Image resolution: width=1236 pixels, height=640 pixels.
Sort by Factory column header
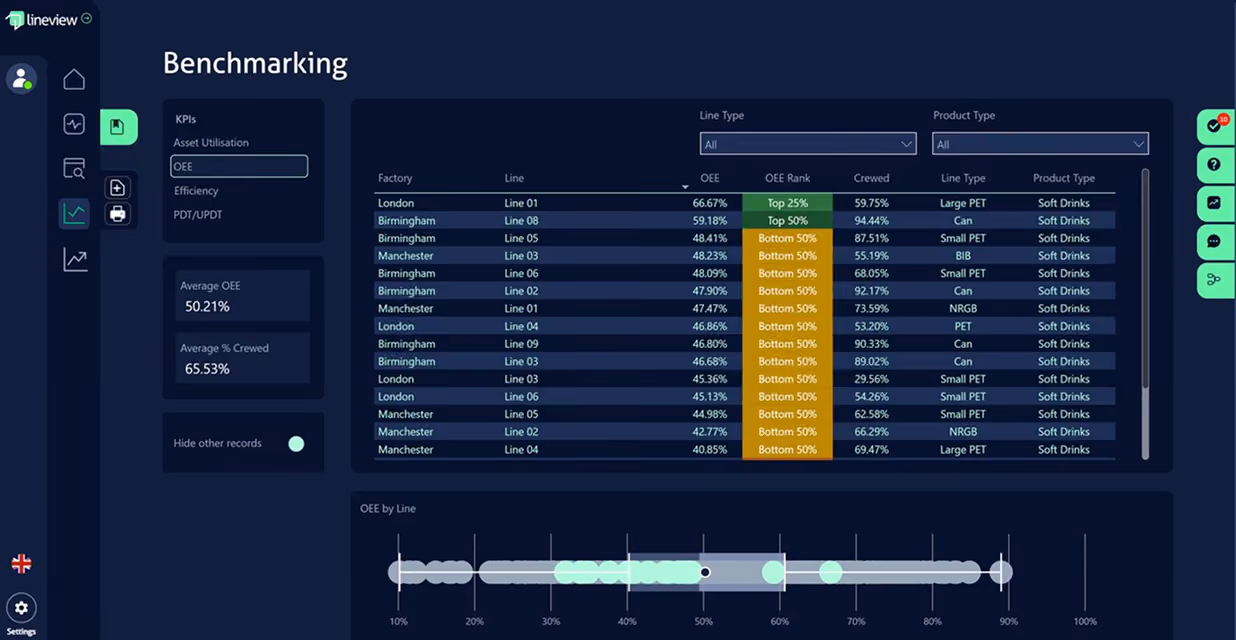(x=395, y=178)
